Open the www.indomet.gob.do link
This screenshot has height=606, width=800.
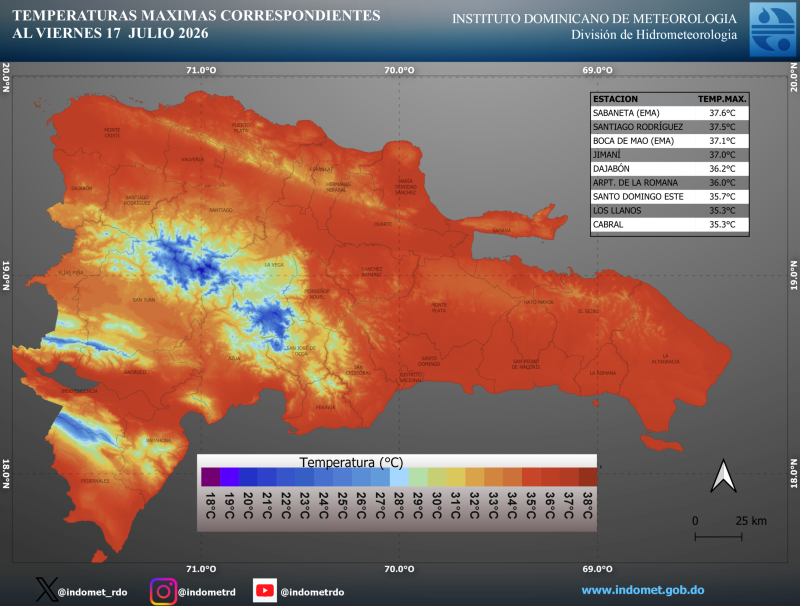click(x=643, y=590)
